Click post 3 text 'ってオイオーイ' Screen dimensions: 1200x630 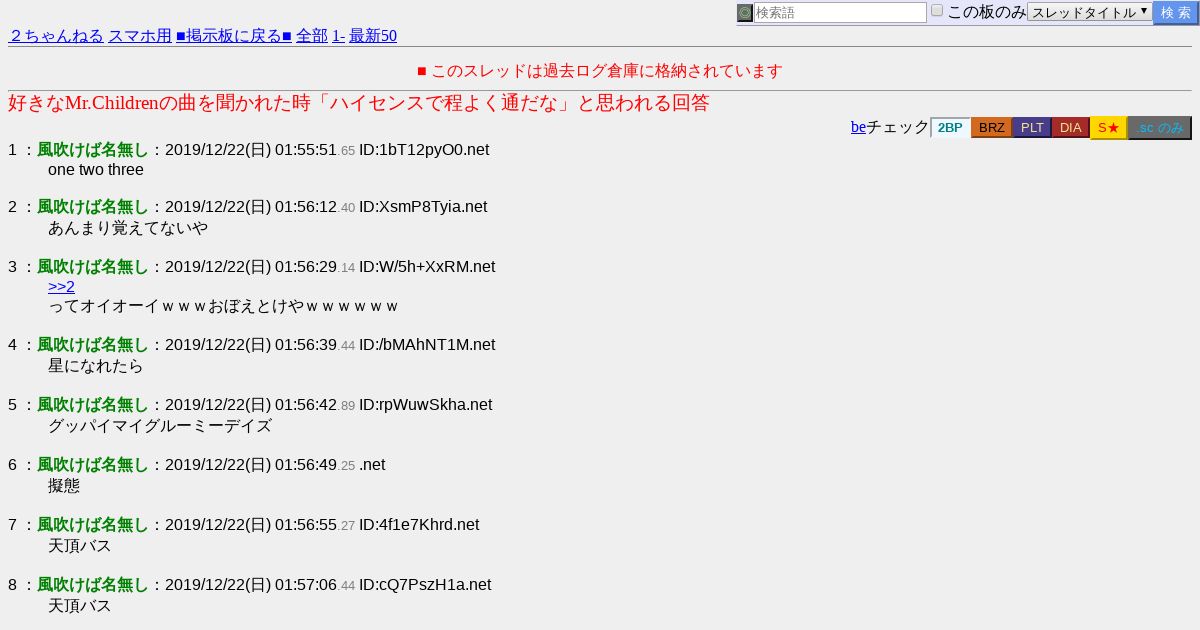tap(104, 306)
